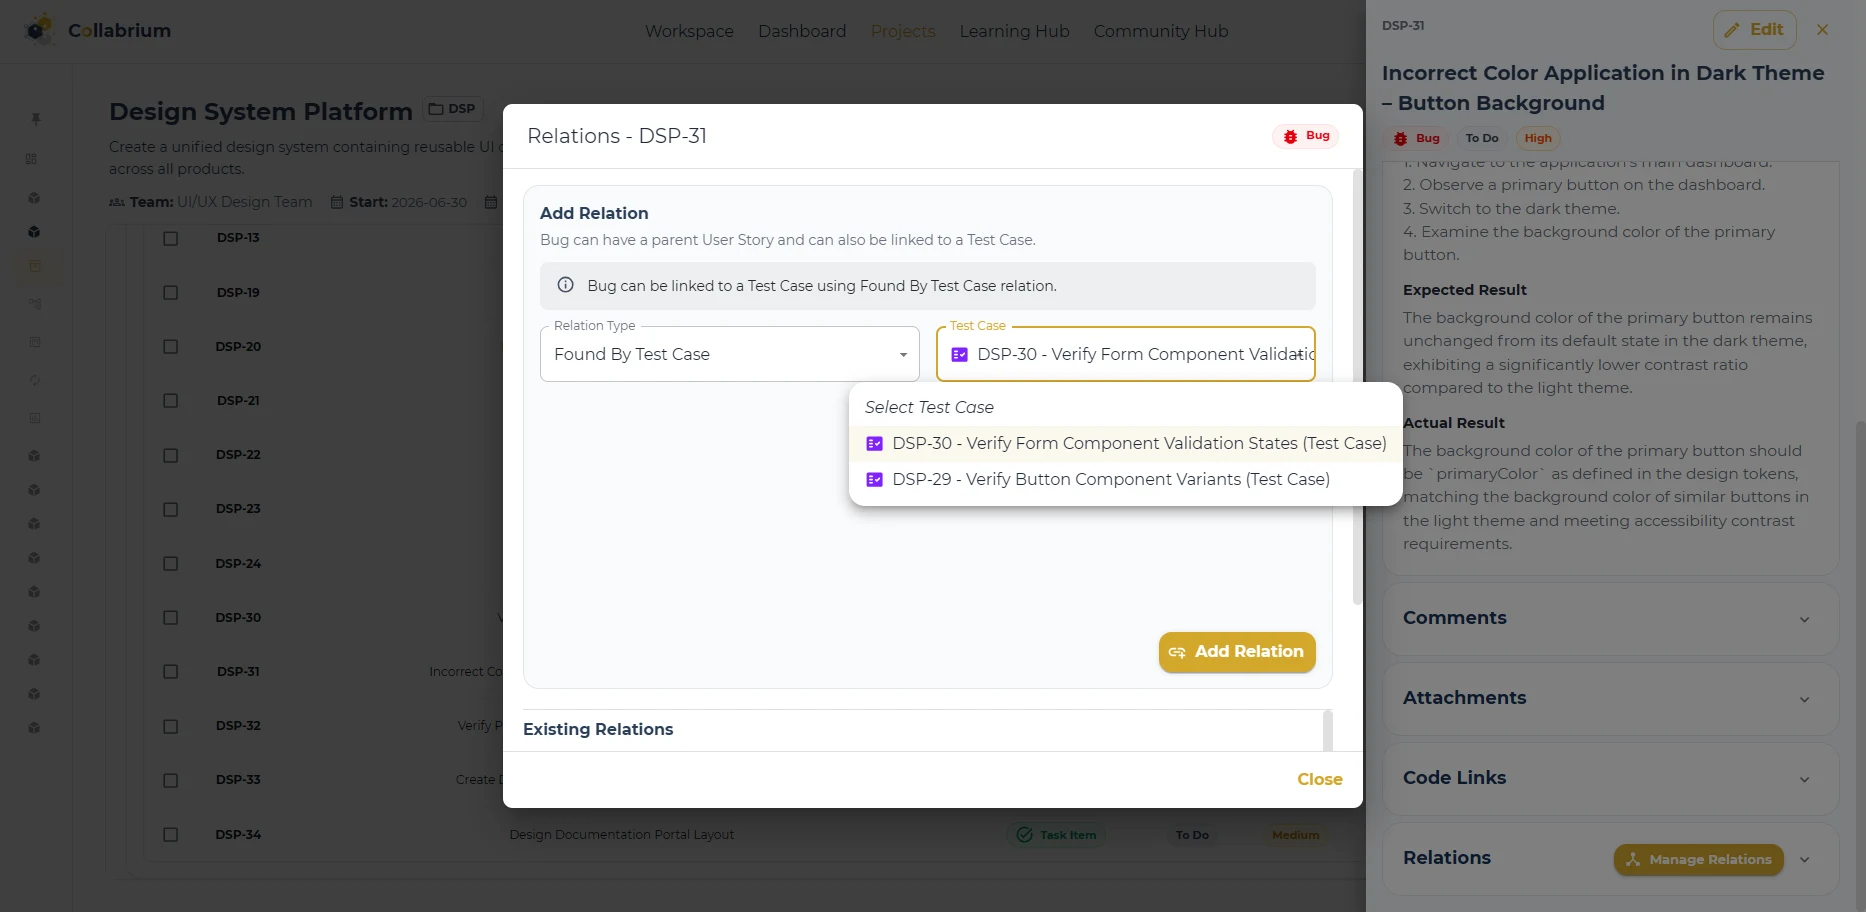Screen dimensions: 1866x912
Task: Click the Manage Relations branch icon
Action: [1633, 860]
